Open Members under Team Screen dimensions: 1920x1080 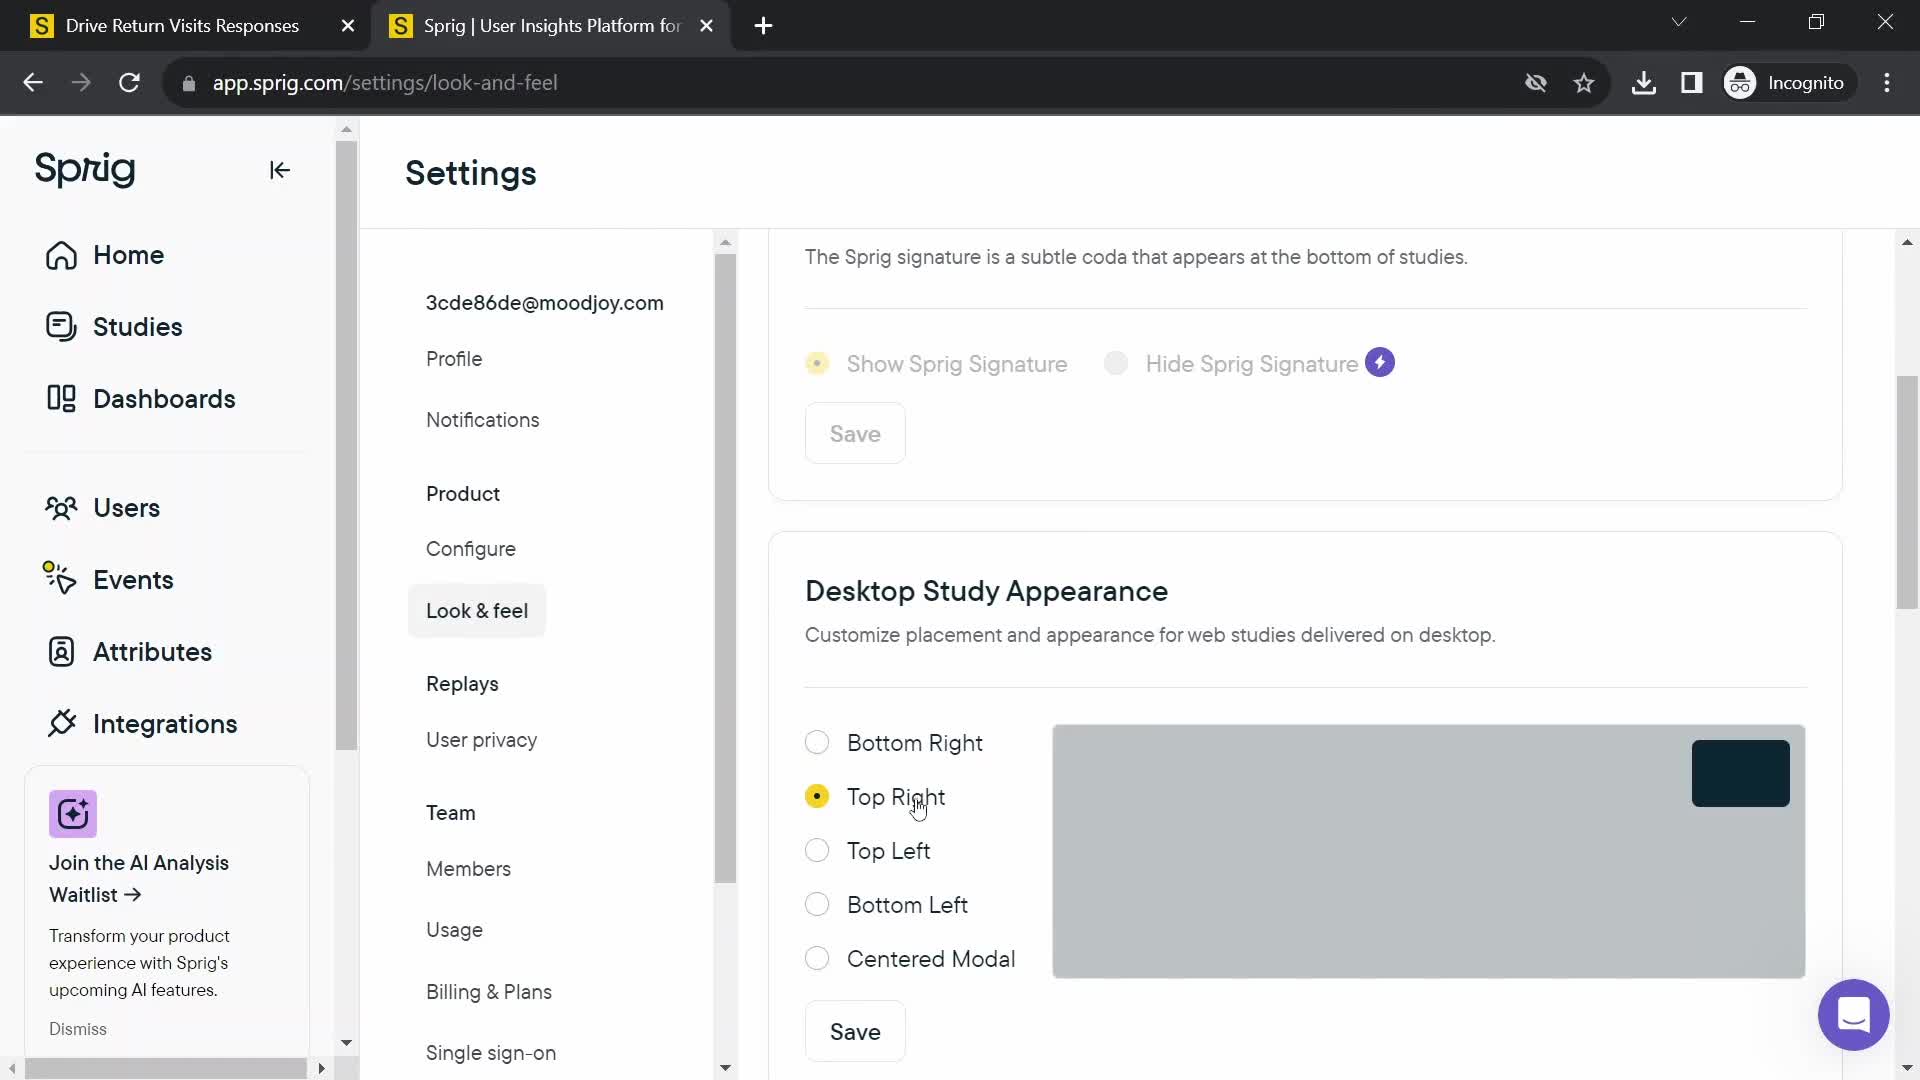pyautogui.click(x=468, y=869)
